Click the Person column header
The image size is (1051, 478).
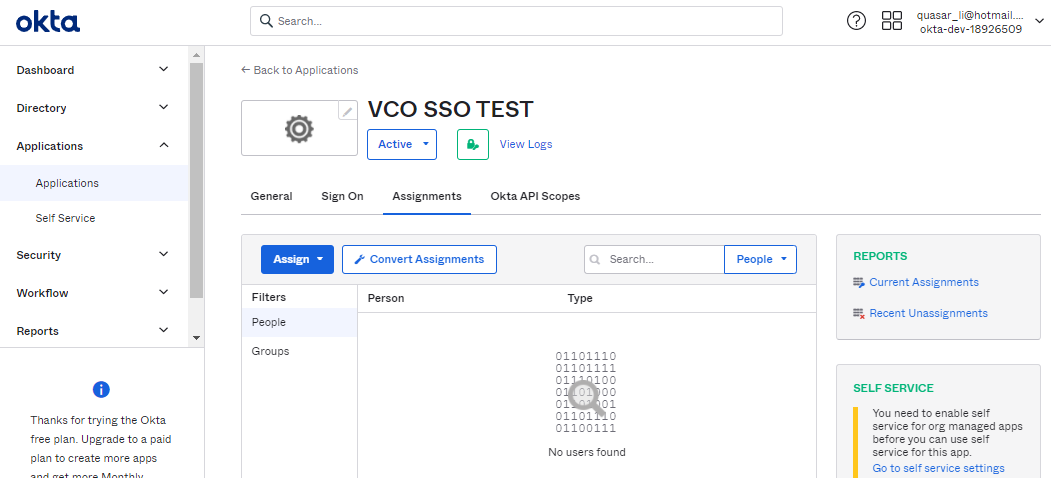(x=386, y=298)
